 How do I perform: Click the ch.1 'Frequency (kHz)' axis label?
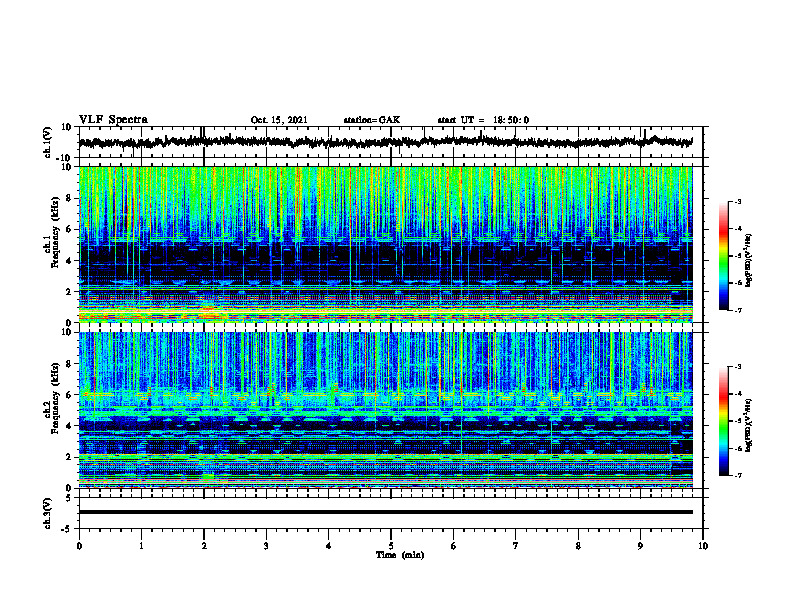[55, 231]
